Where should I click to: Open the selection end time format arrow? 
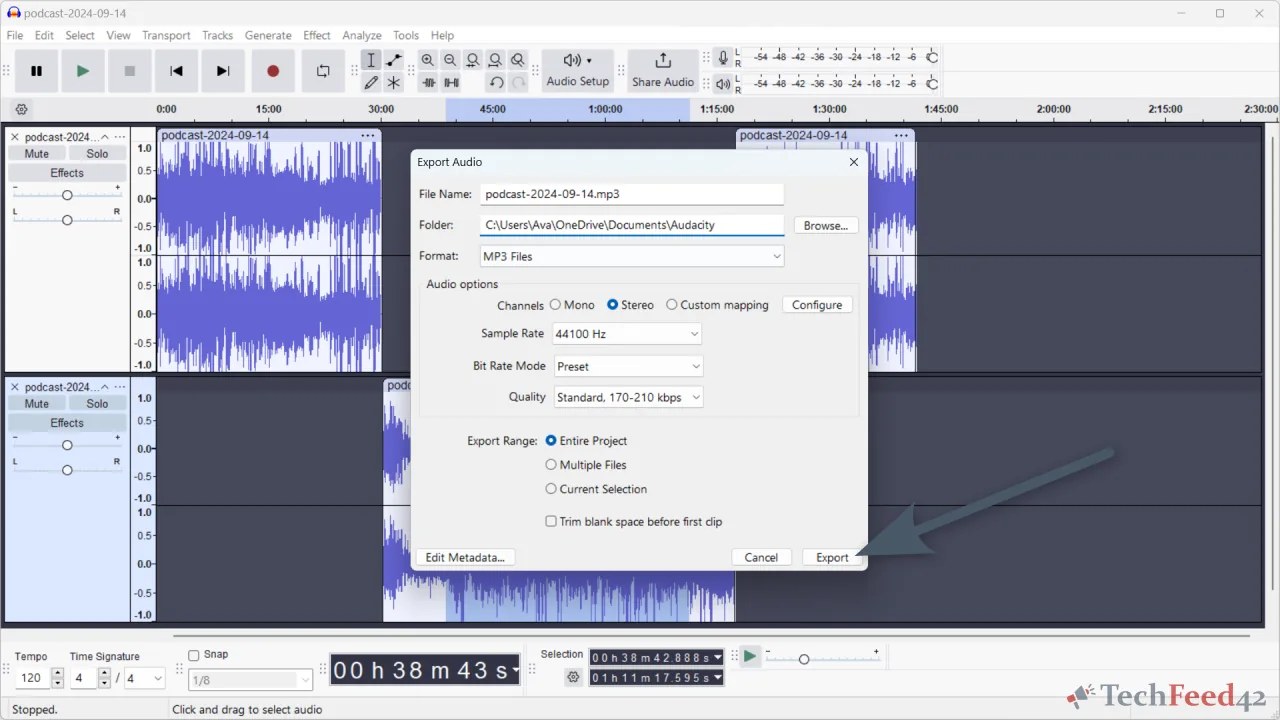pyautogui.click(x=718, y=678)
